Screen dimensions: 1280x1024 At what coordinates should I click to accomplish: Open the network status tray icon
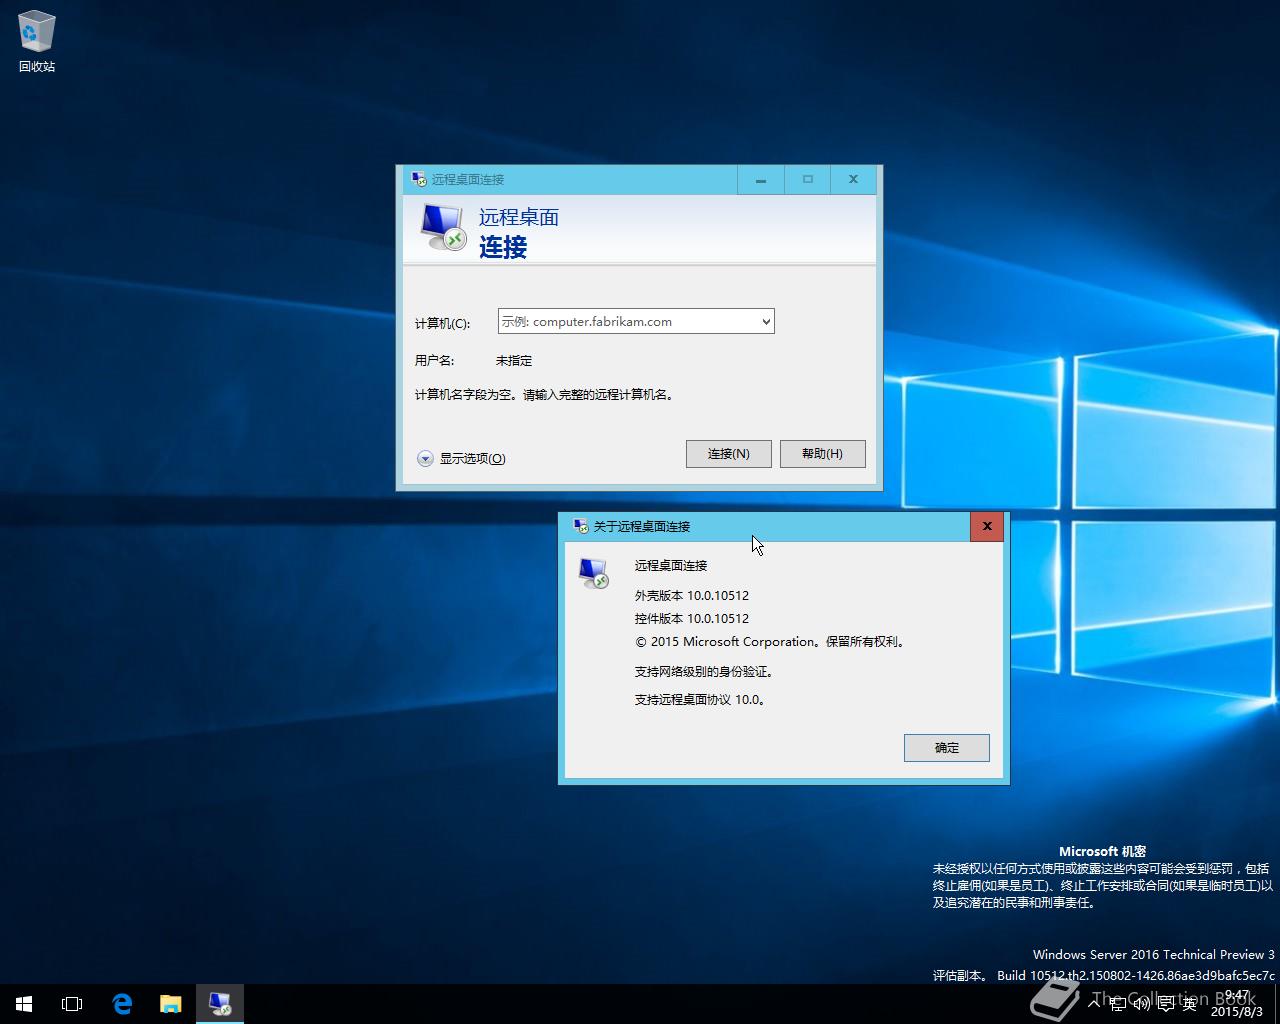click(1118, 1004)
